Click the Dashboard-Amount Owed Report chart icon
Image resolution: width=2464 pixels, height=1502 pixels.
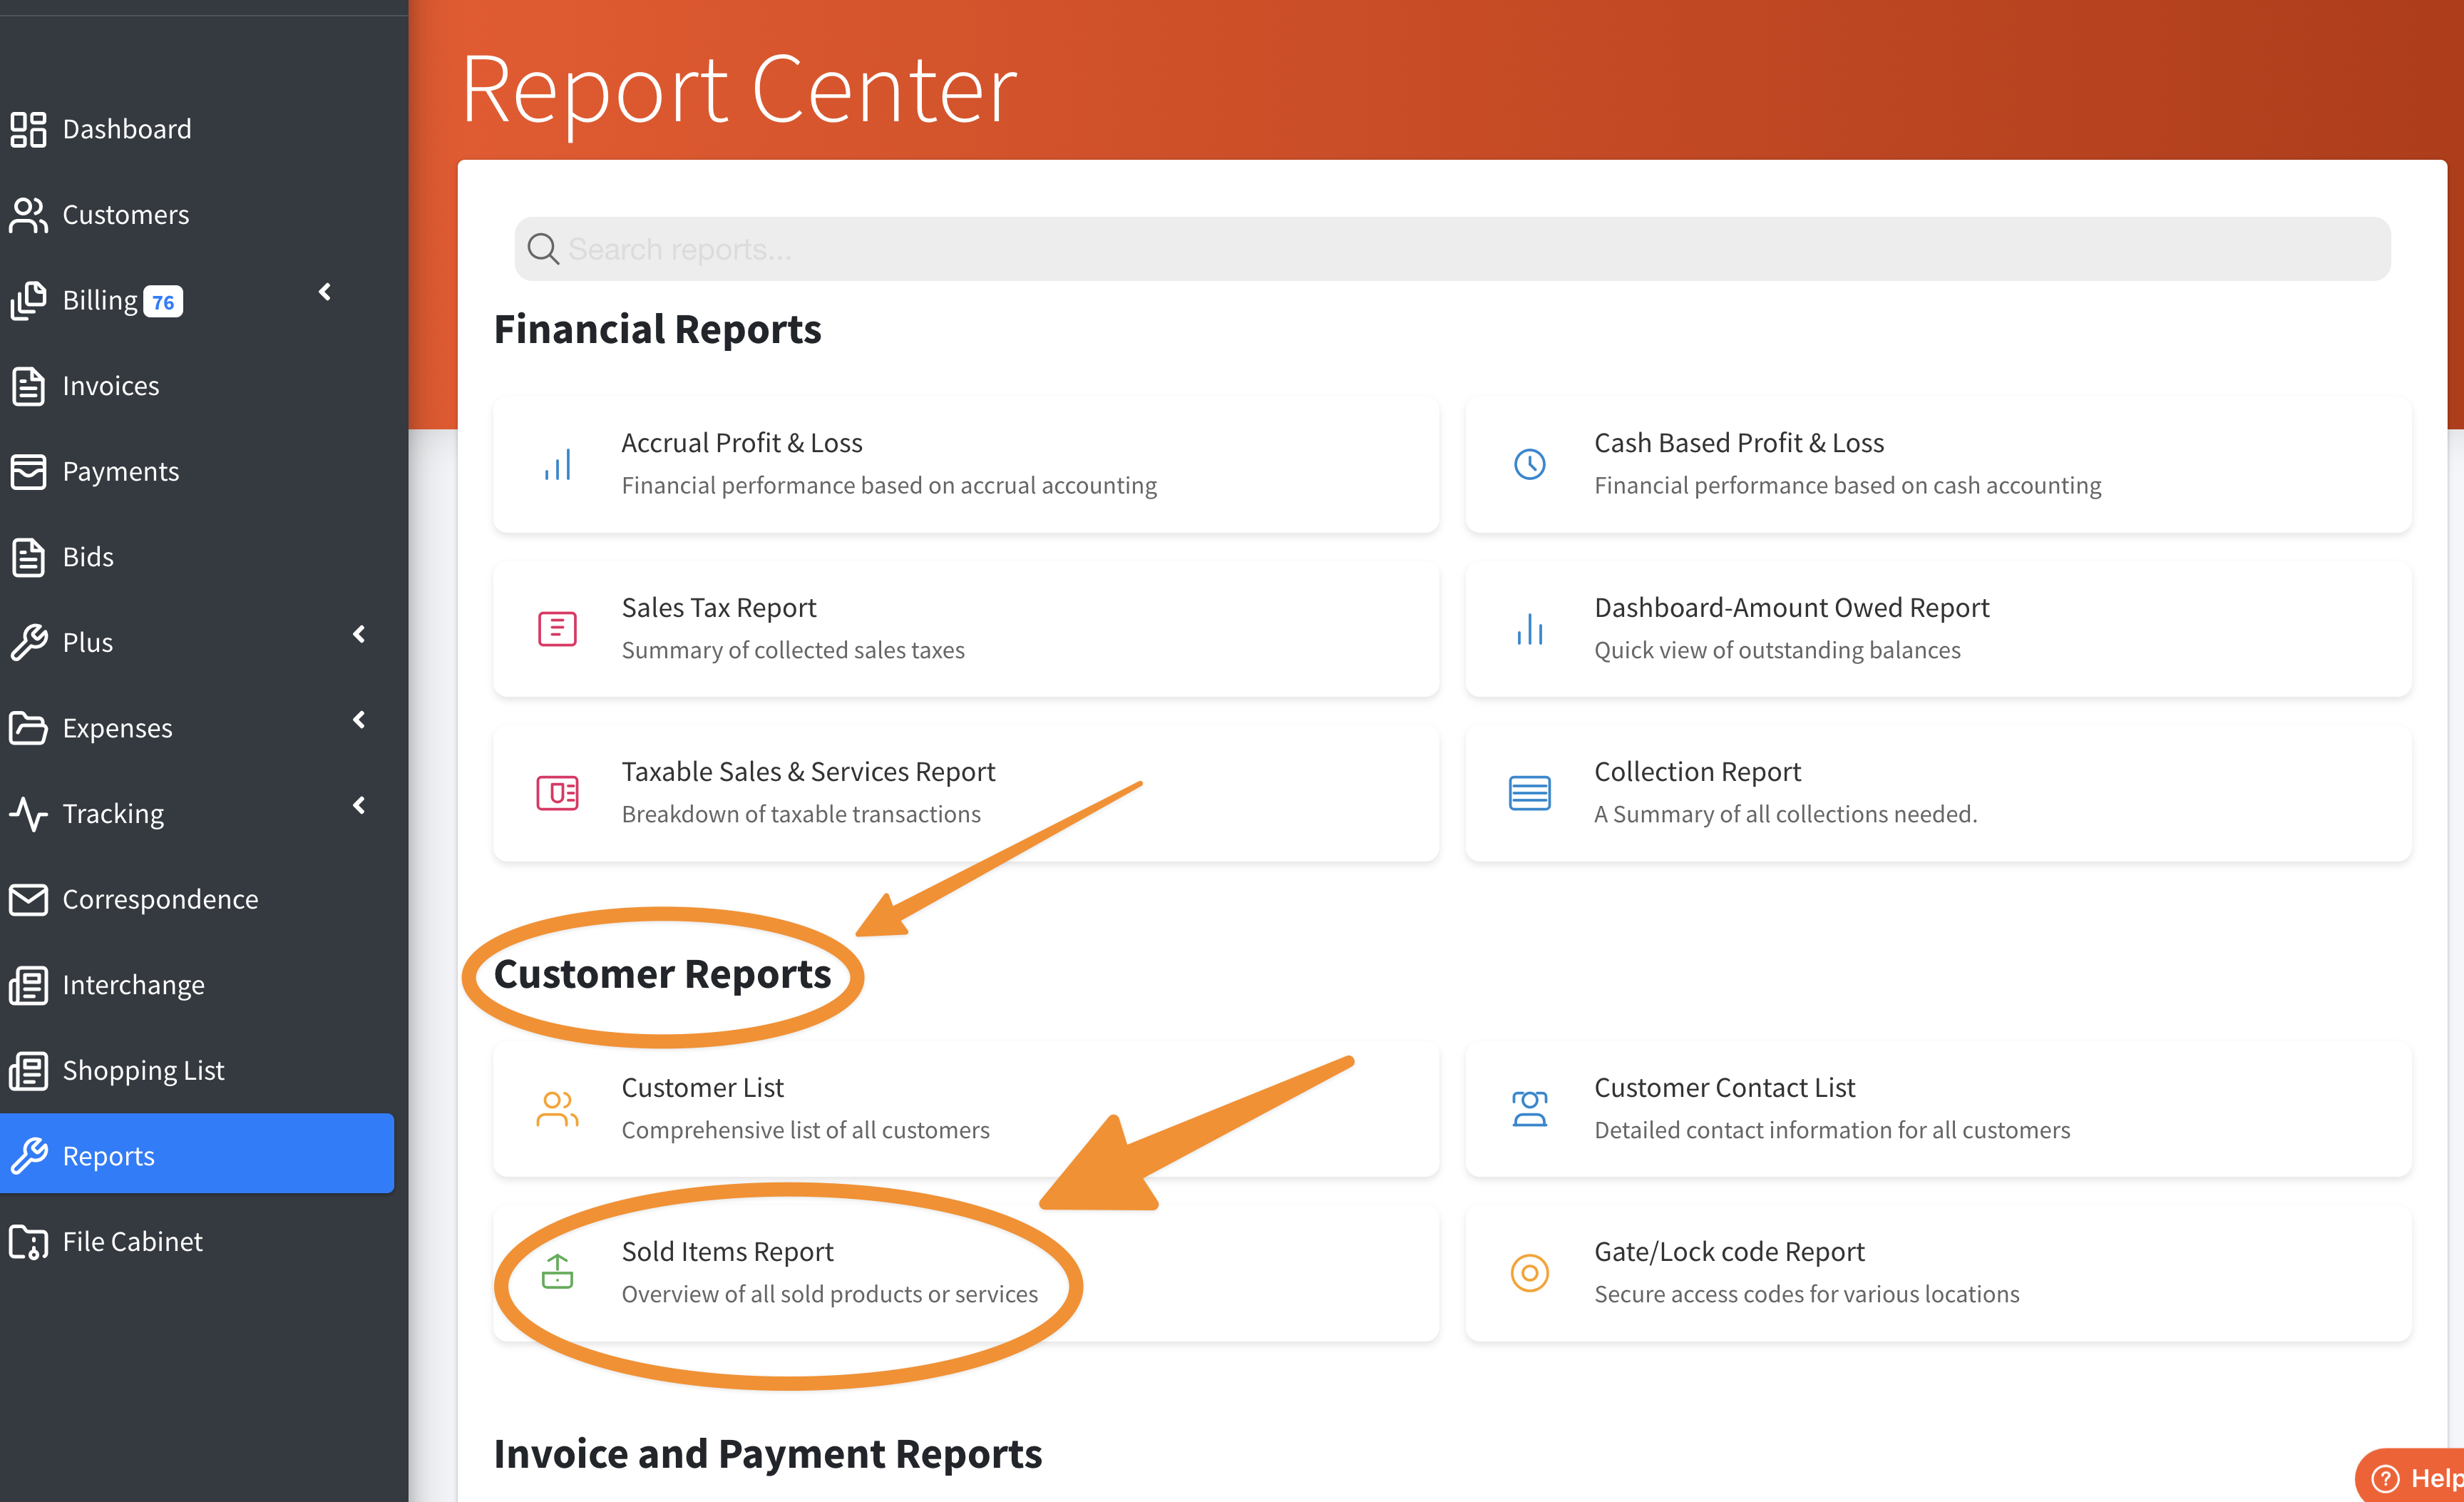pos(1529,629)
